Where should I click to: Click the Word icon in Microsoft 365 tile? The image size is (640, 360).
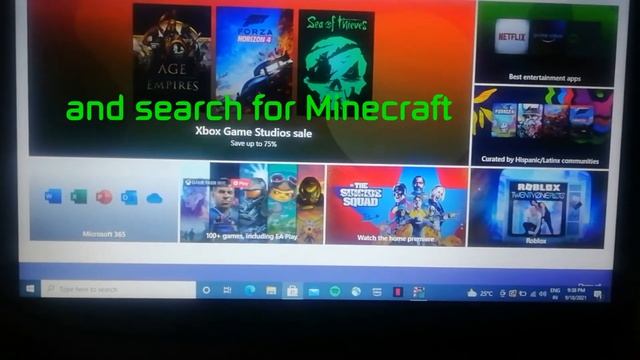point(53,196)
